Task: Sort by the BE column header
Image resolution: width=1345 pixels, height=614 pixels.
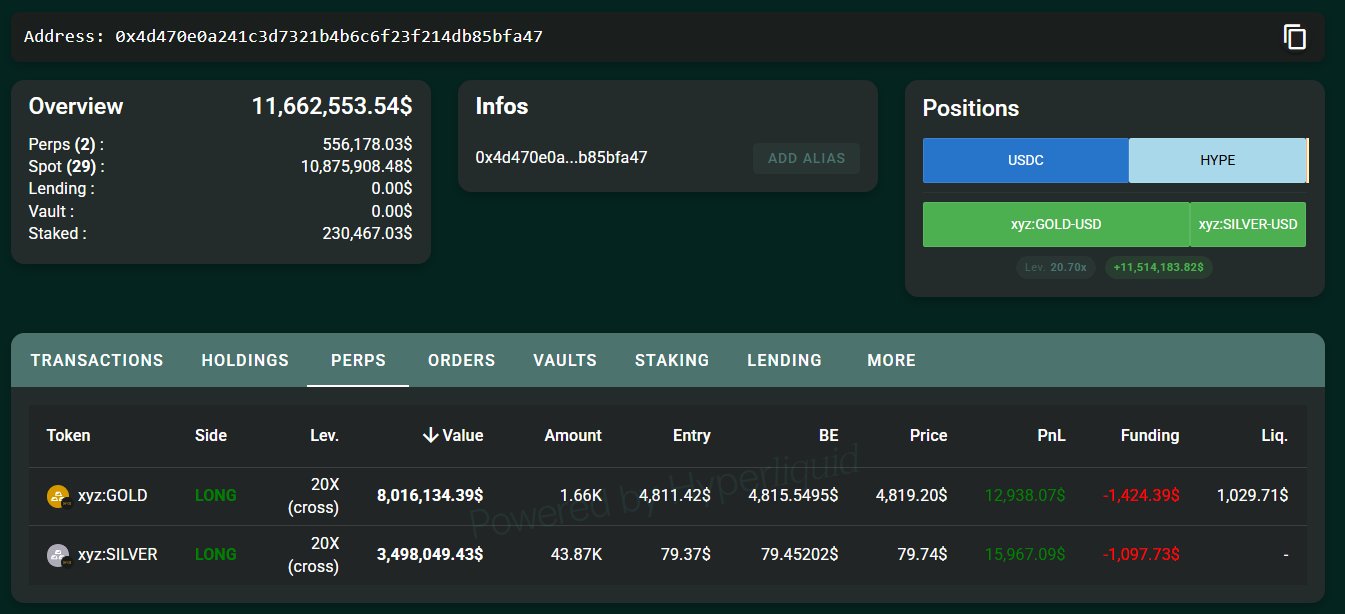Action: coord(828,435)
